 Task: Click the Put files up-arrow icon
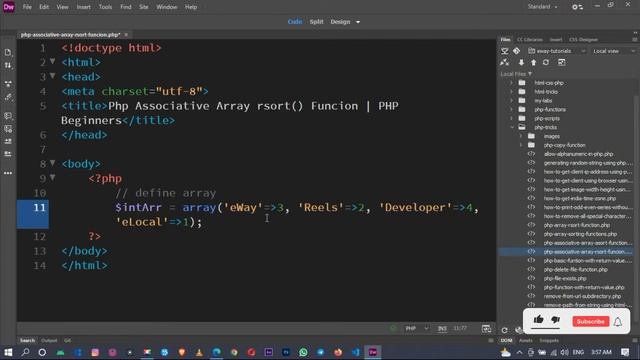(533, 62)
